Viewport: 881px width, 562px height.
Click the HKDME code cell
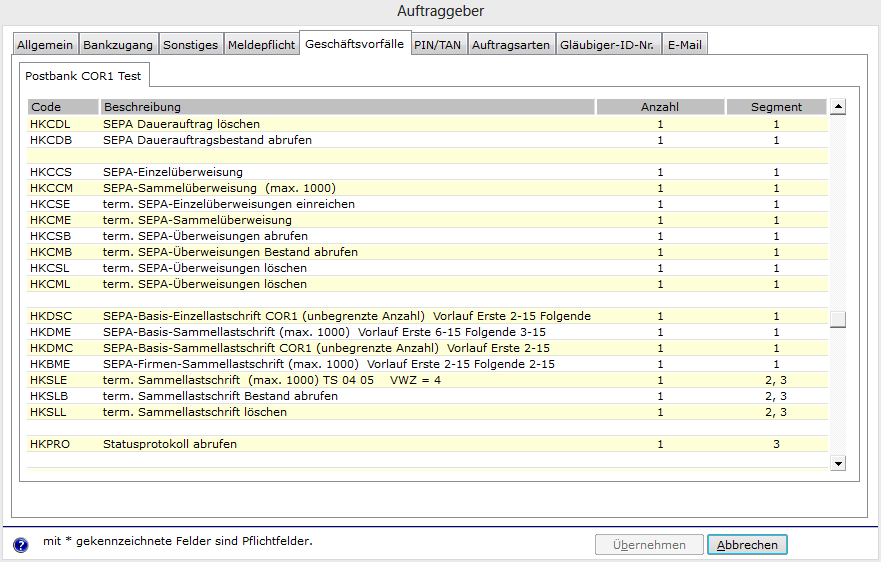[x=51, y=332]
